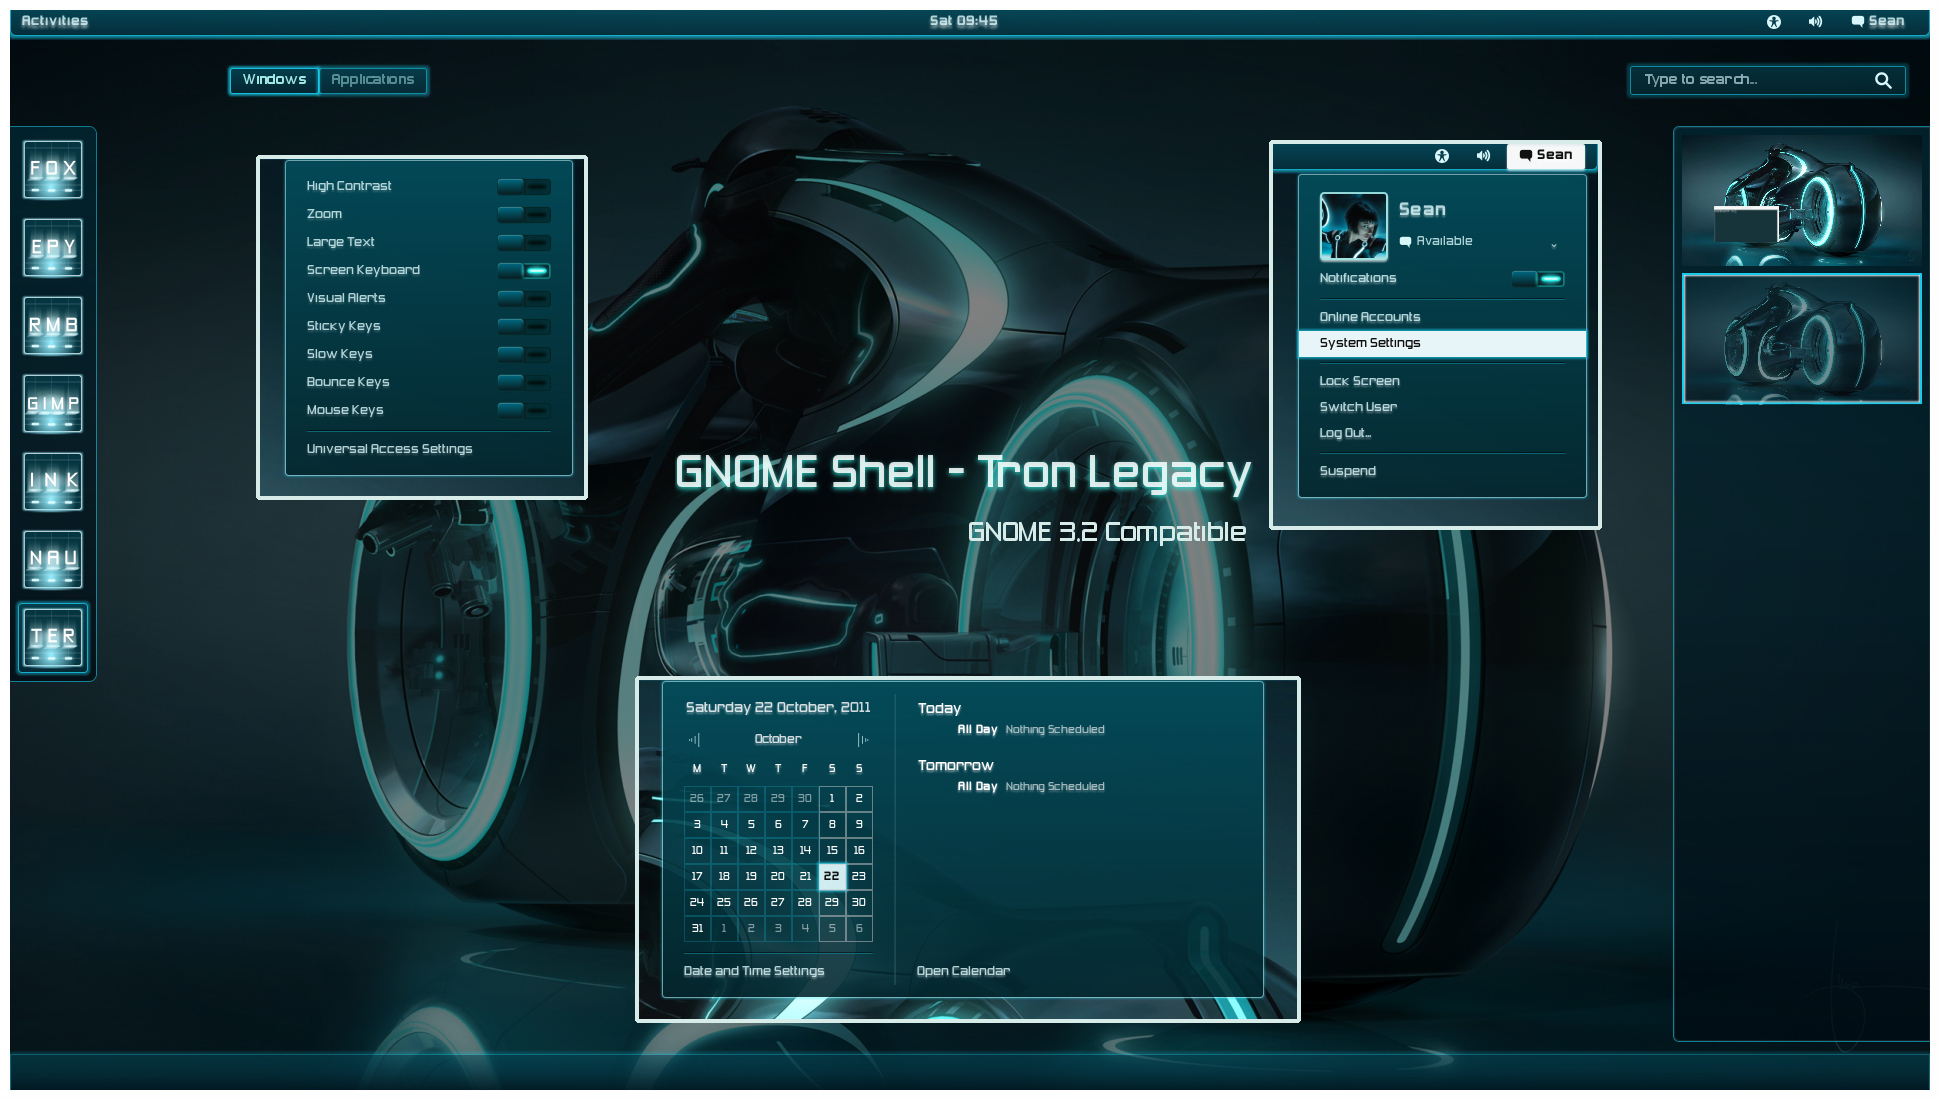Advance the calendar to November
Screen dimensions: 1940x1100
[862, 739]
